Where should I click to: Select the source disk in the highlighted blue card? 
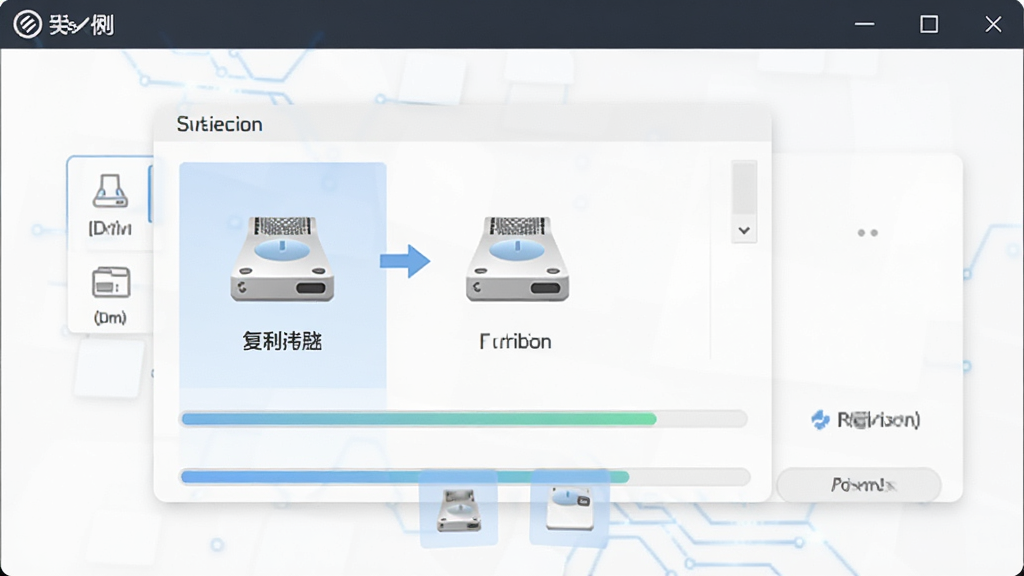282,259
